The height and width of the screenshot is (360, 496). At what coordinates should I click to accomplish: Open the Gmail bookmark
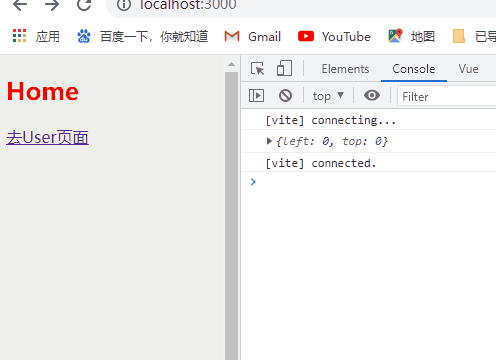pyautogui.click(x=253, y=36)
